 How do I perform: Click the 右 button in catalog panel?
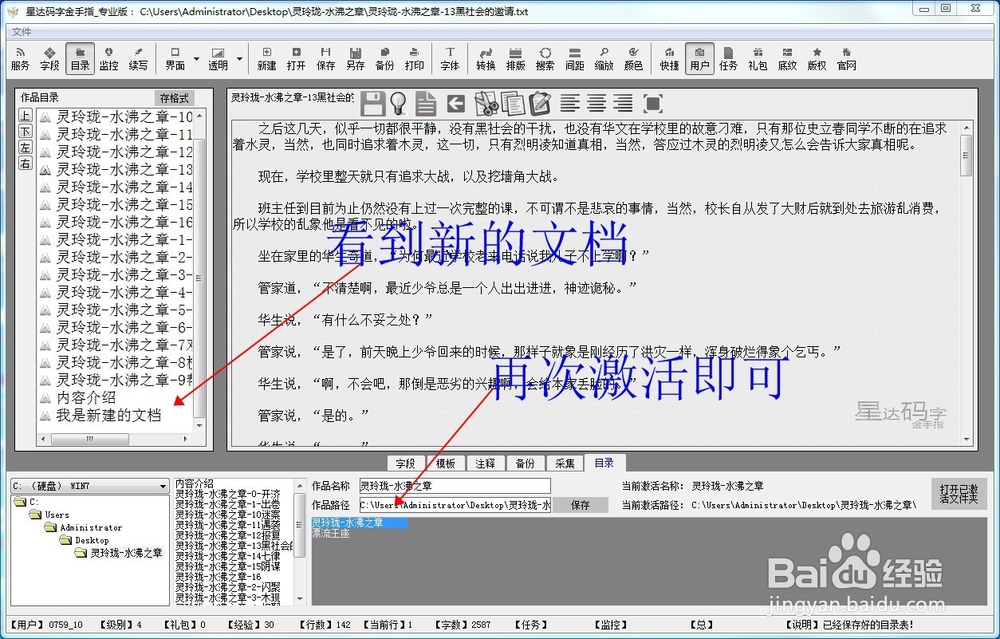click(25, 163)
